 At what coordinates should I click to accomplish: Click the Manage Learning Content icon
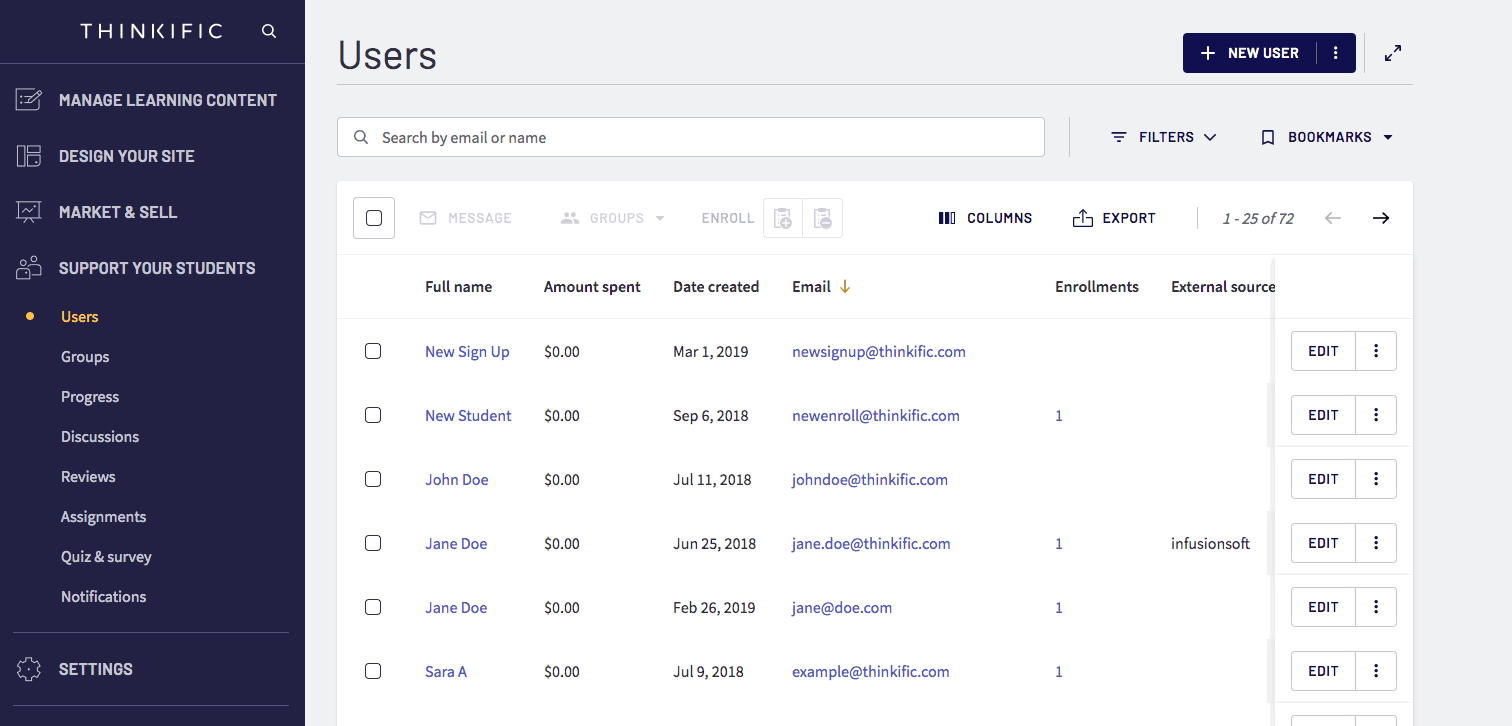(29, 100)
